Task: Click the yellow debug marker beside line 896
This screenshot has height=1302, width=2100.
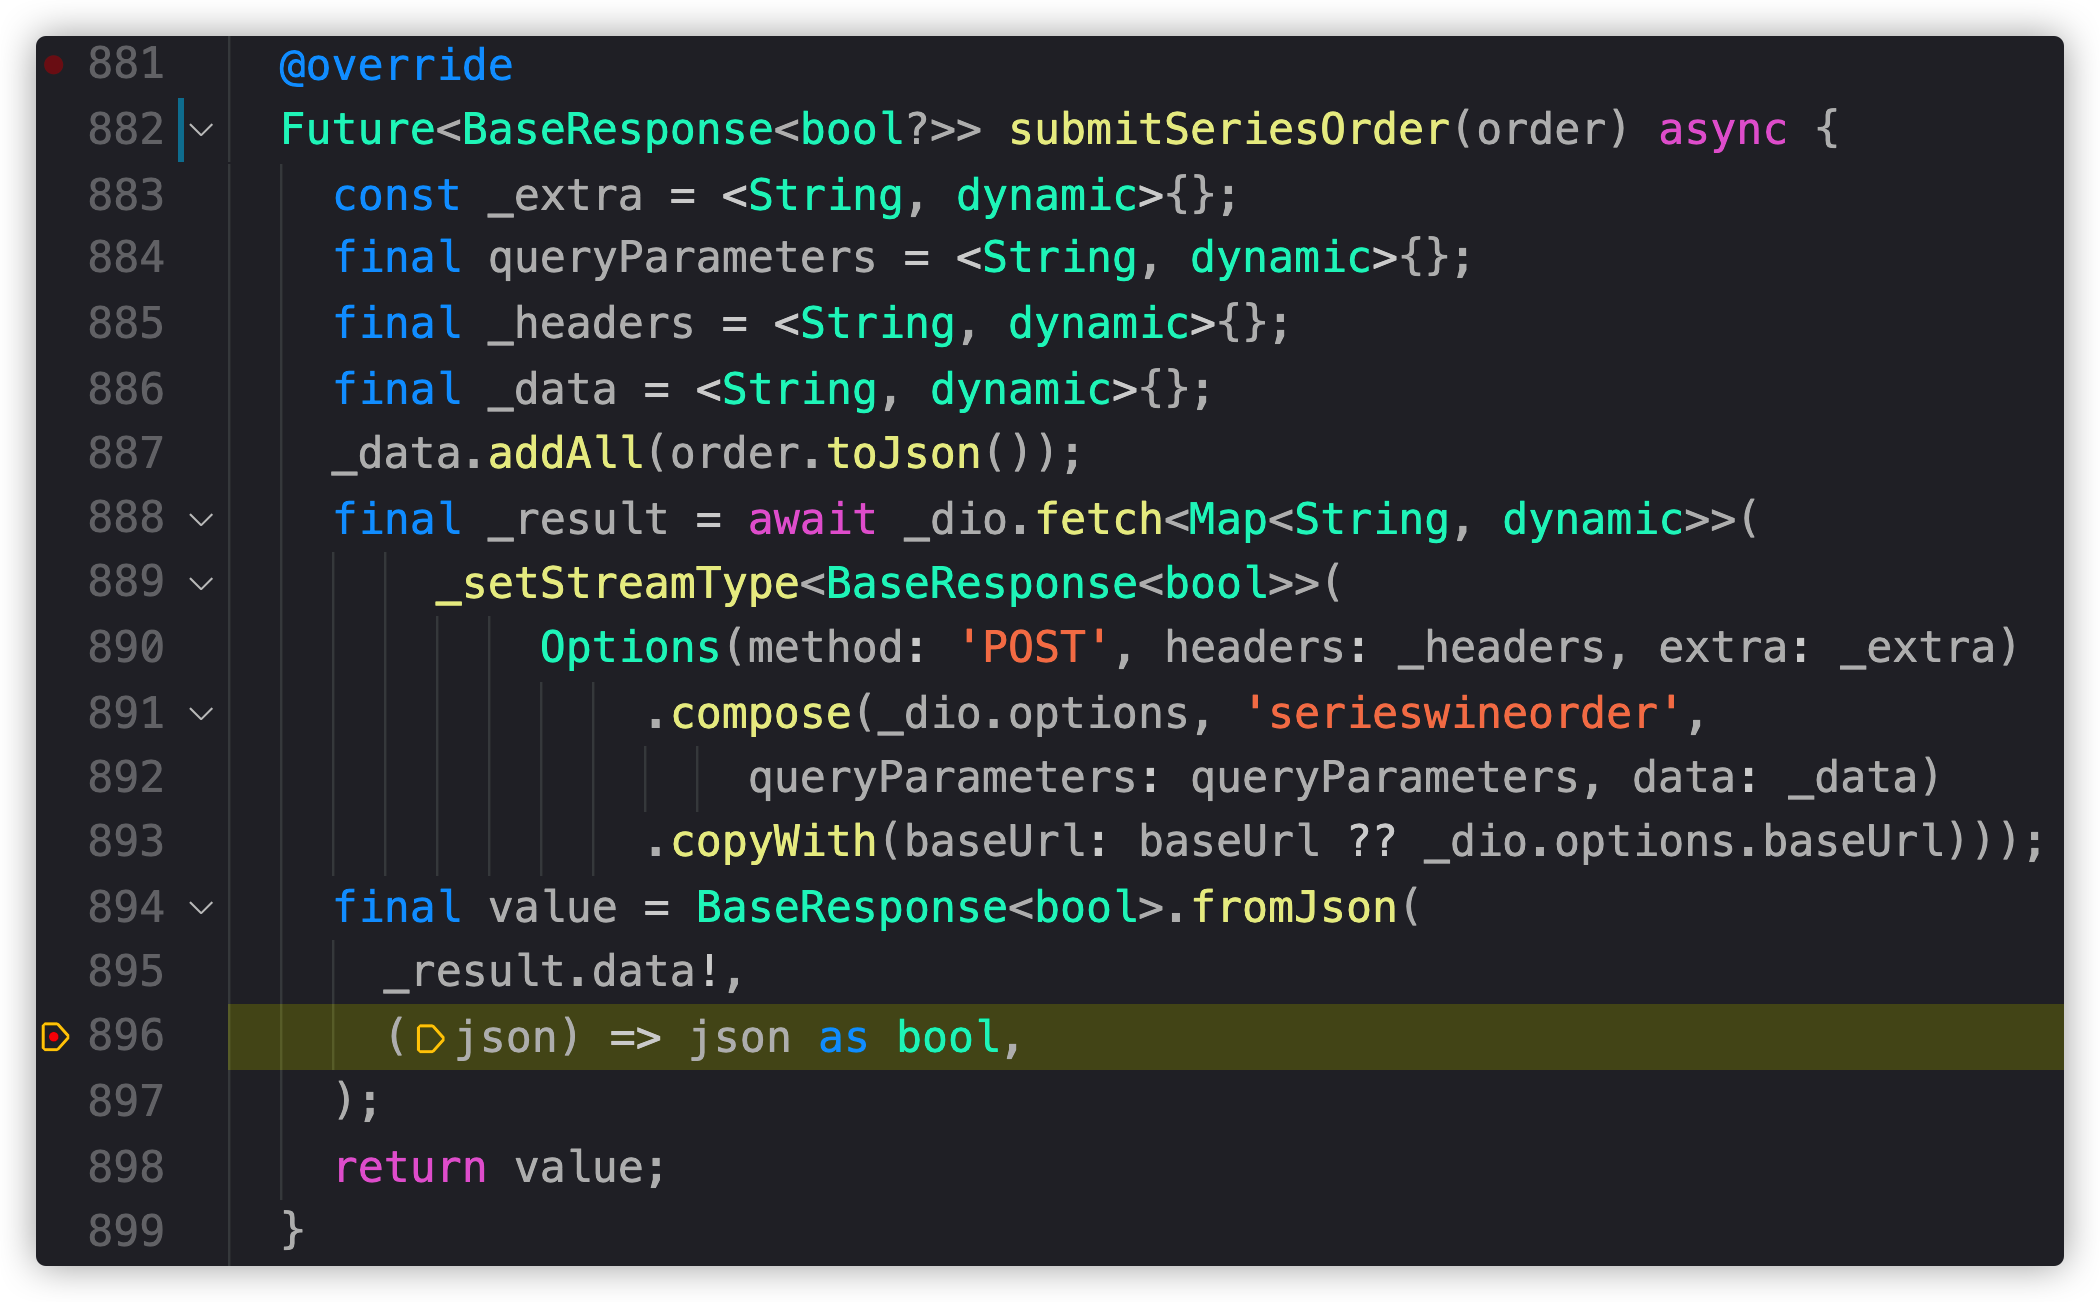Action: coord(54,1037)
